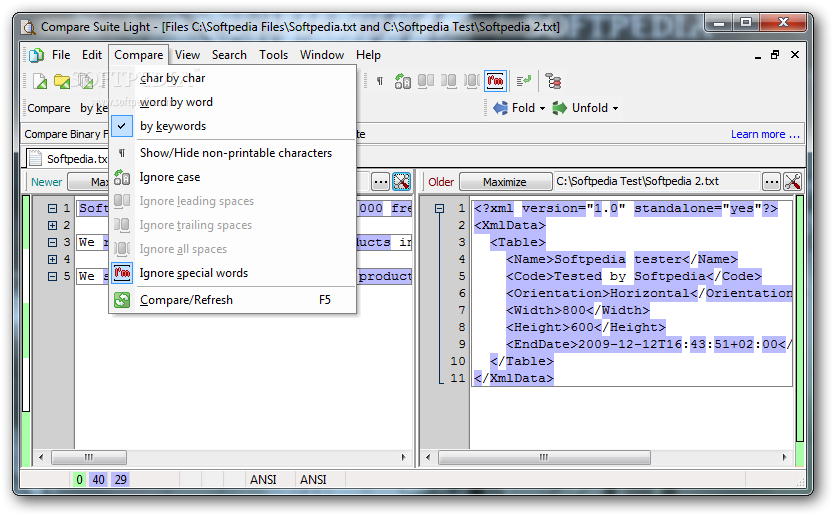Click grayed Ignore leading spaces entry
Screen dimensions: 834x516
click(233, 201)
